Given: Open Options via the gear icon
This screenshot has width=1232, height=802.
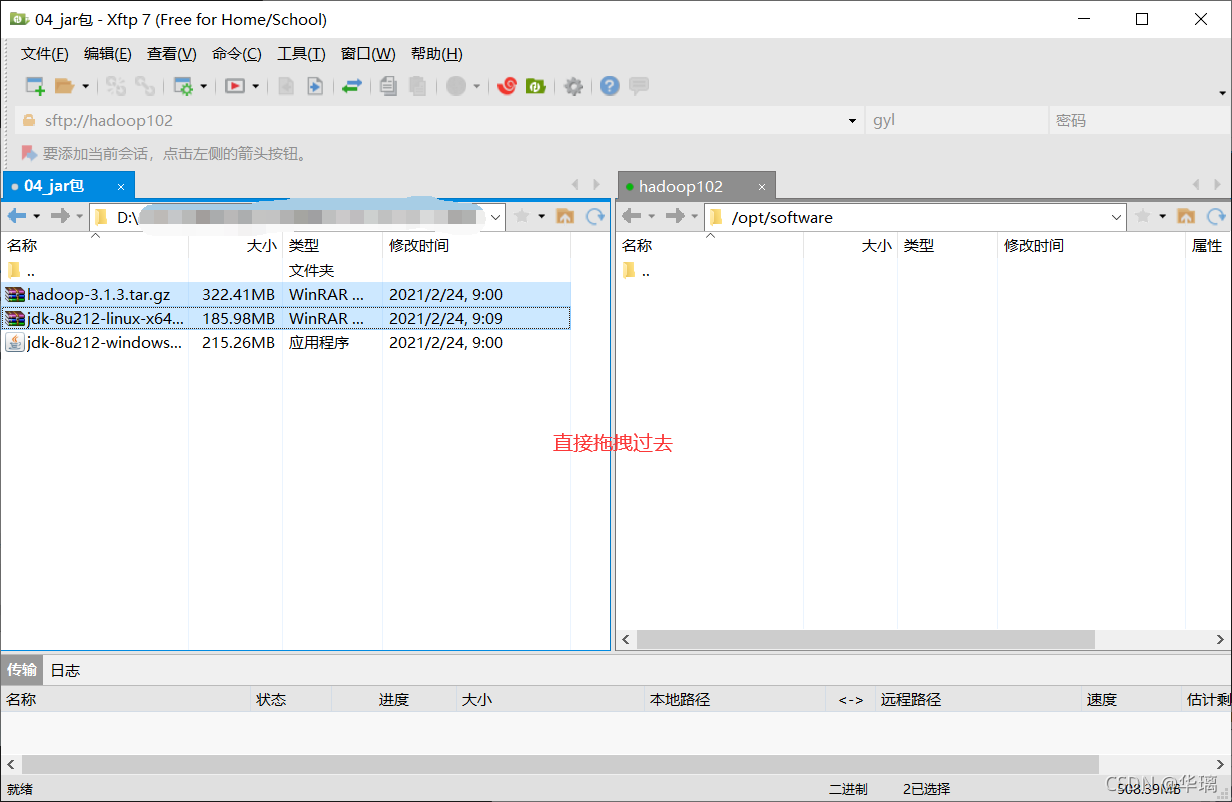Looking at the screenshot, I should click(x=573, y=86).
